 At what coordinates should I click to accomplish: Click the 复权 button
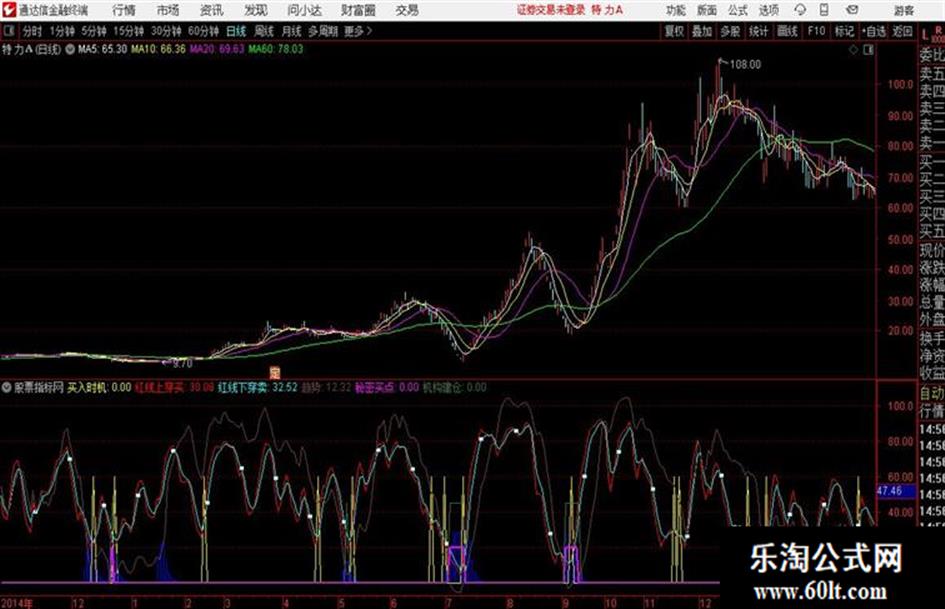tap(674, 31)
